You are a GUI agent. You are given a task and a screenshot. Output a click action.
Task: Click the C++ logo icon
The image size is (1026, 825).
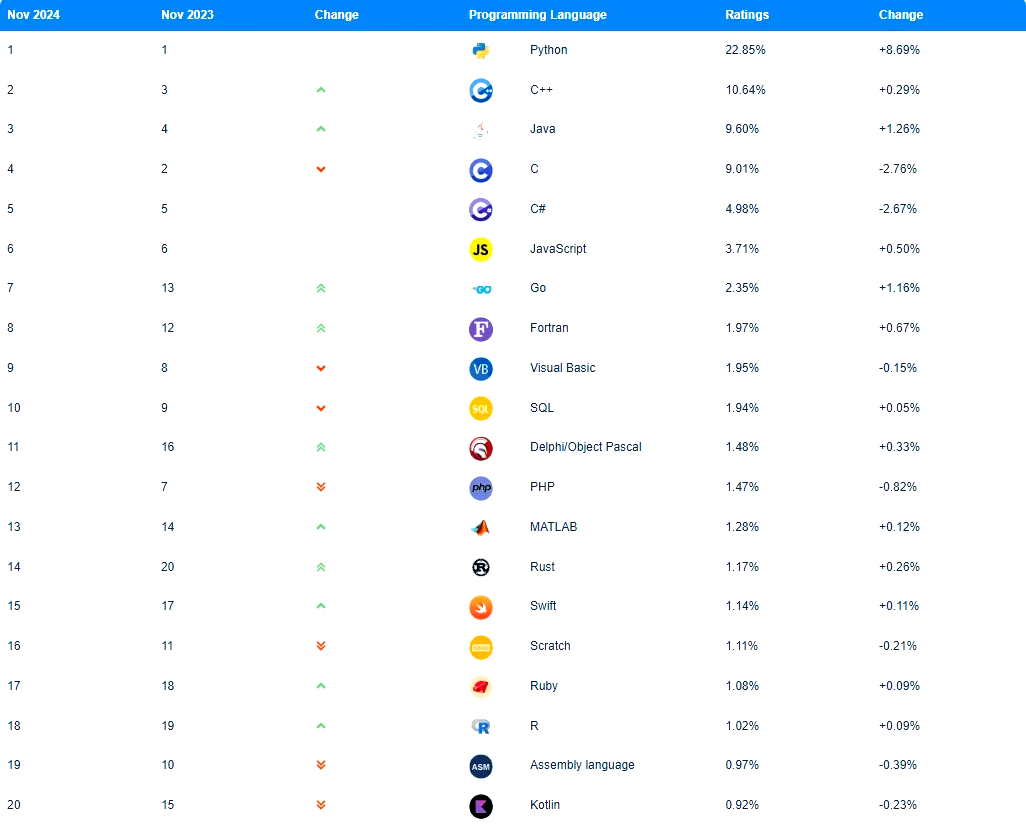coord(481,91)
